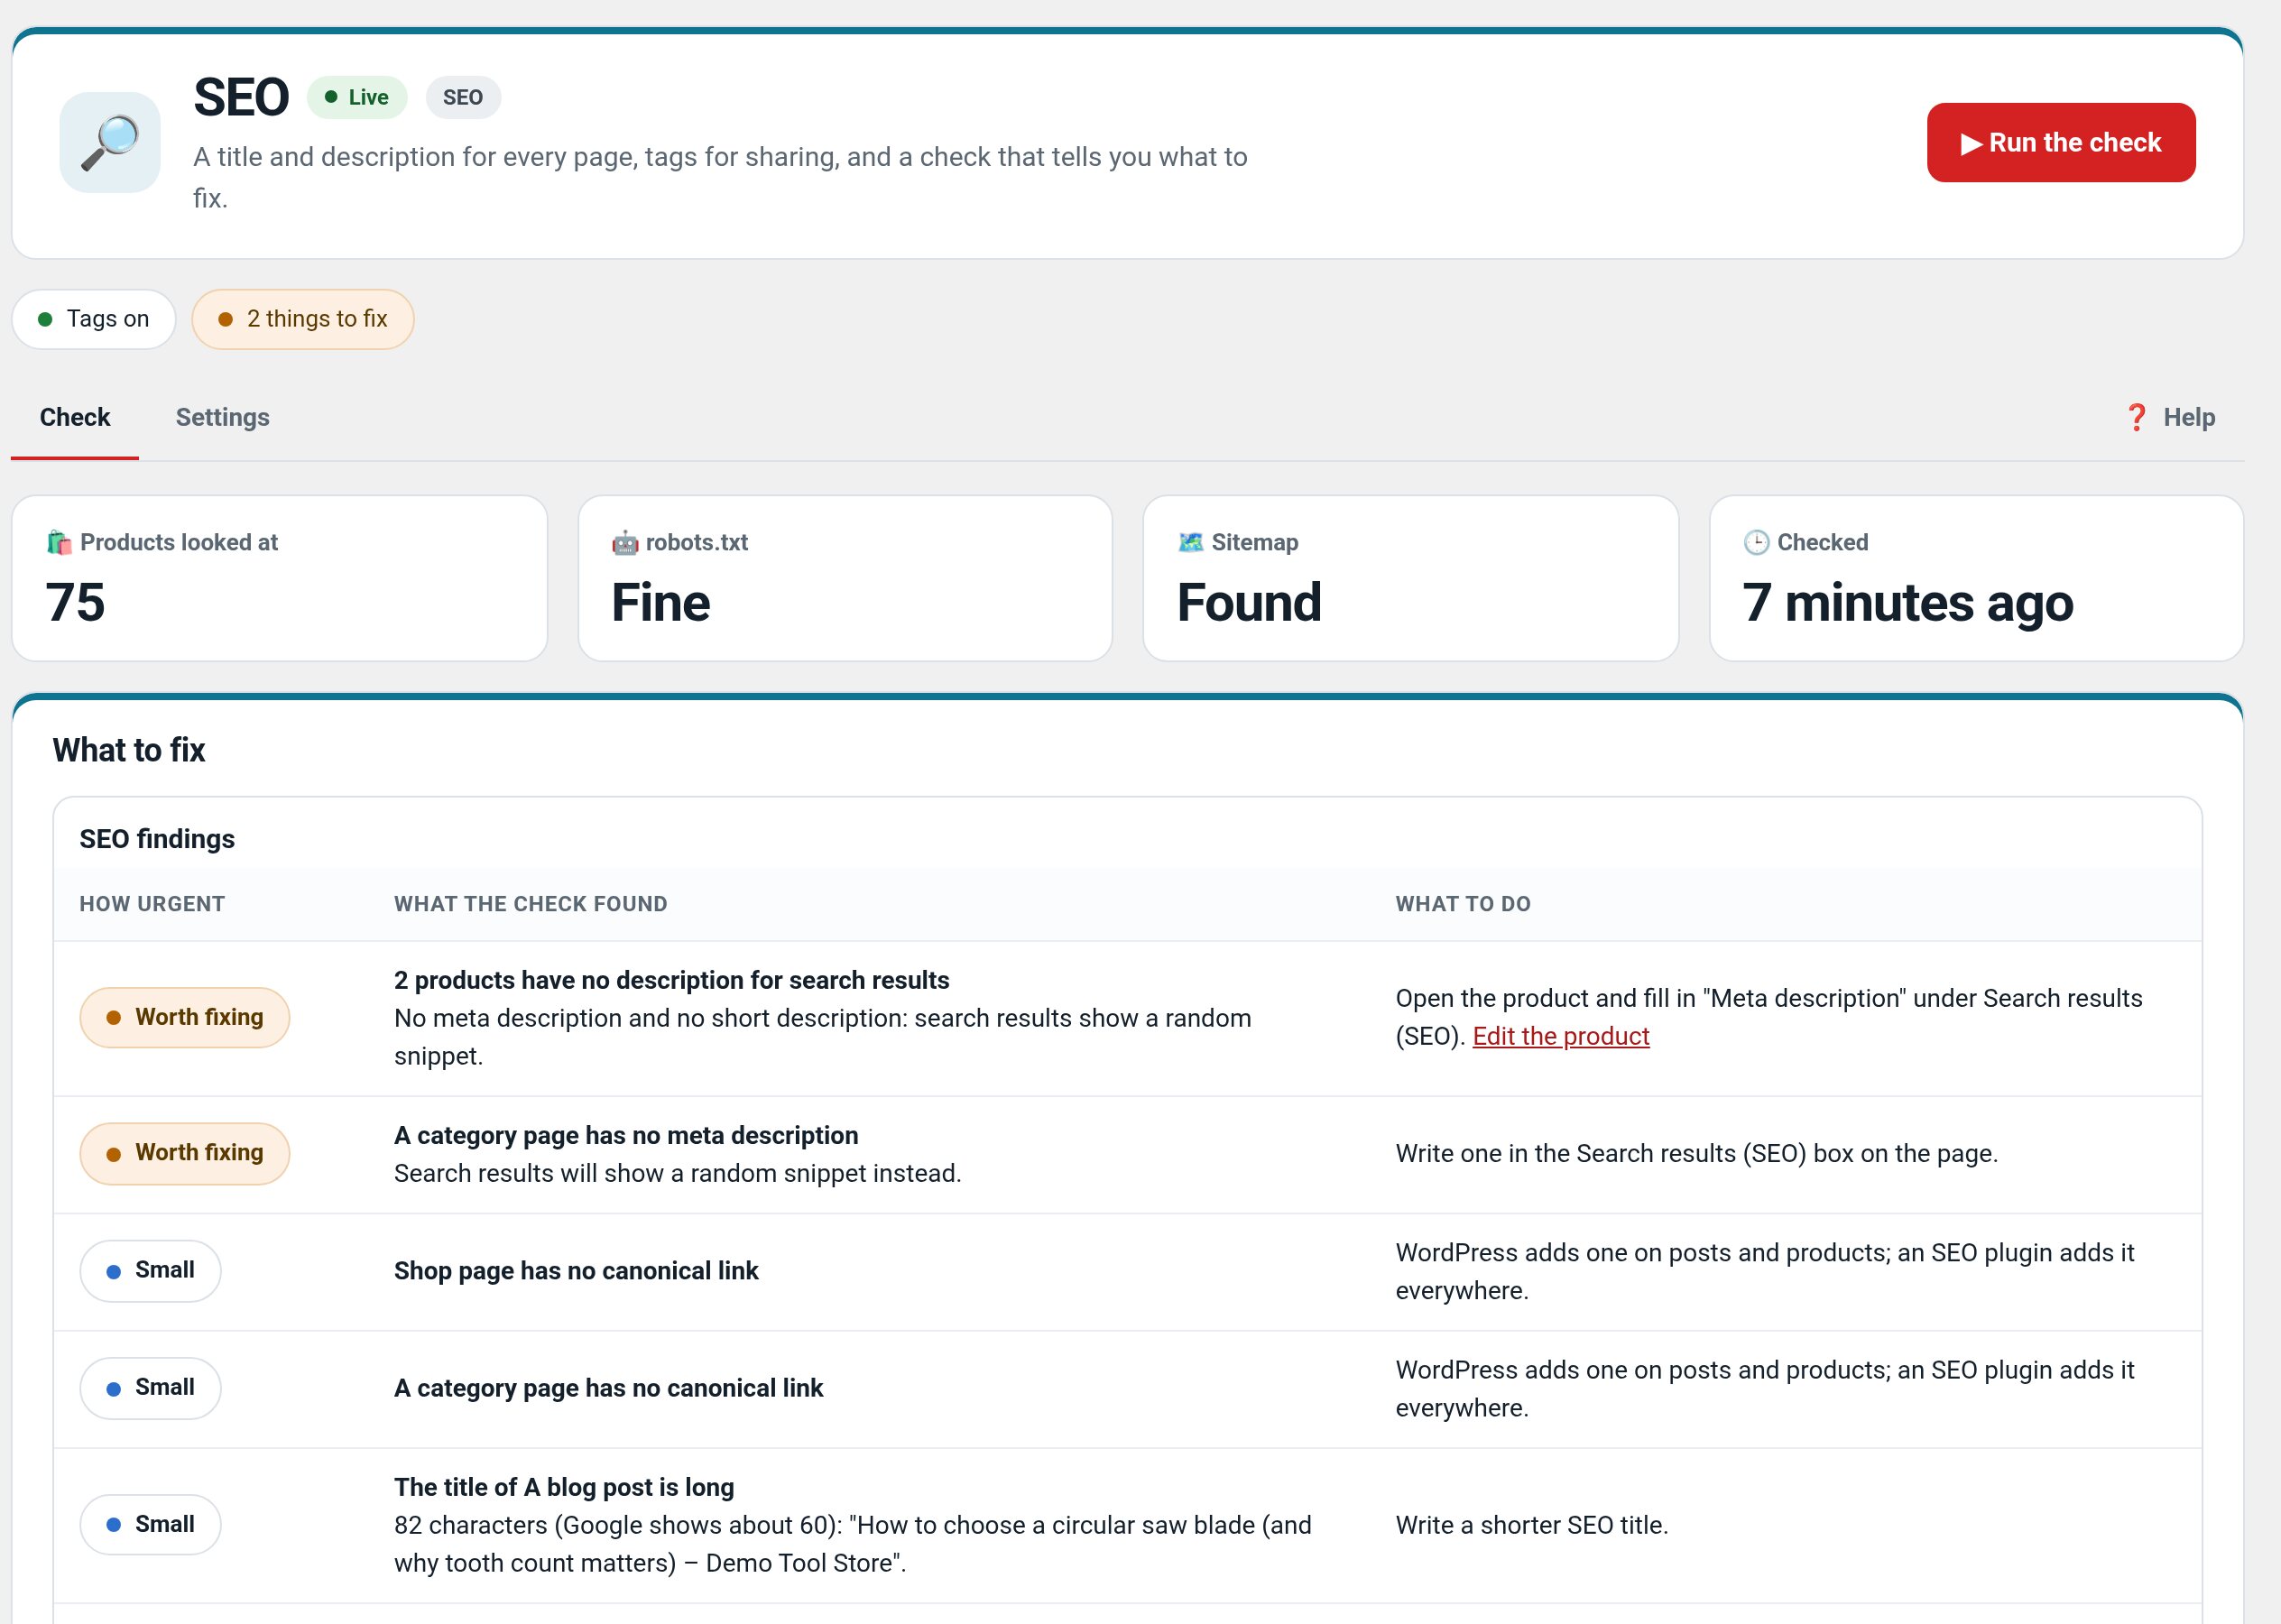
Task: Click Worth fixing badge for products without description
Action: point(185,1017)
